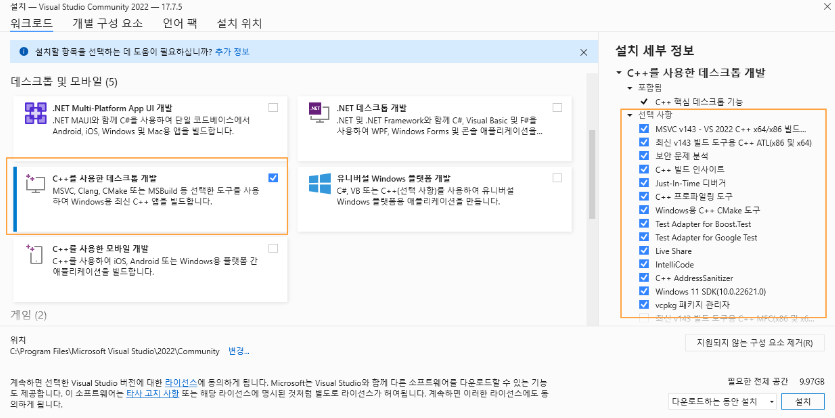The image size is (835, 418).
Task: Uncheck the C++ 프로파일링 도구 option
Action: click(x=644, y=196)
